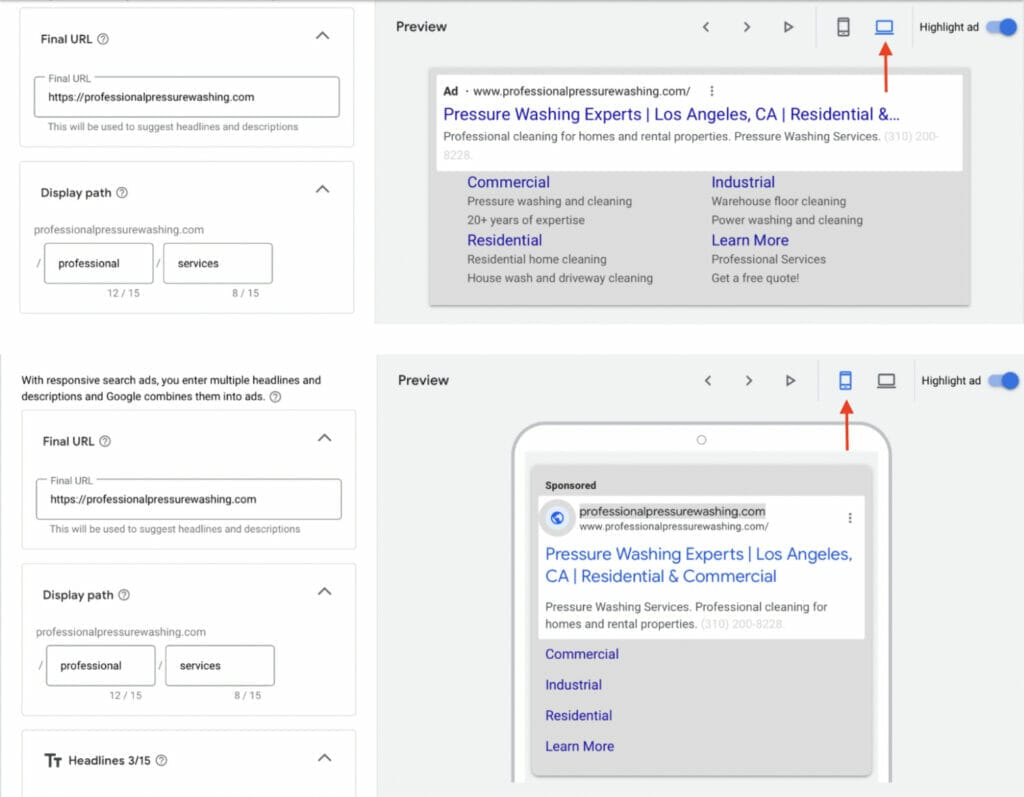Click the previous arrow in bottom Preview pane
The height and width of the screenshot is (797, 1024).
coord(709,380)
